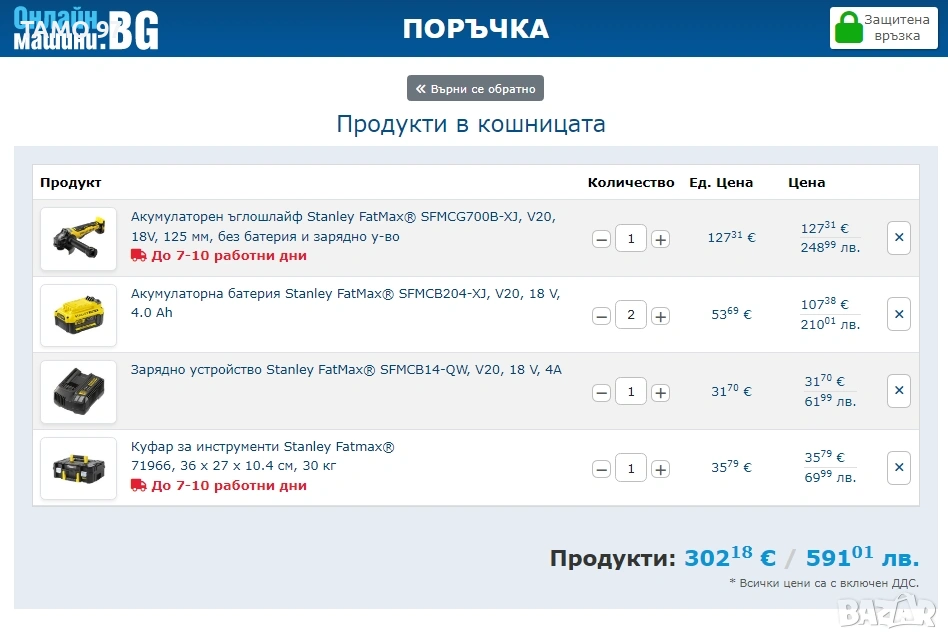The width and height of the screenshot is (948, 640).
Task: Open the yellow battery product thumbnail
Action: coord(78,315)
